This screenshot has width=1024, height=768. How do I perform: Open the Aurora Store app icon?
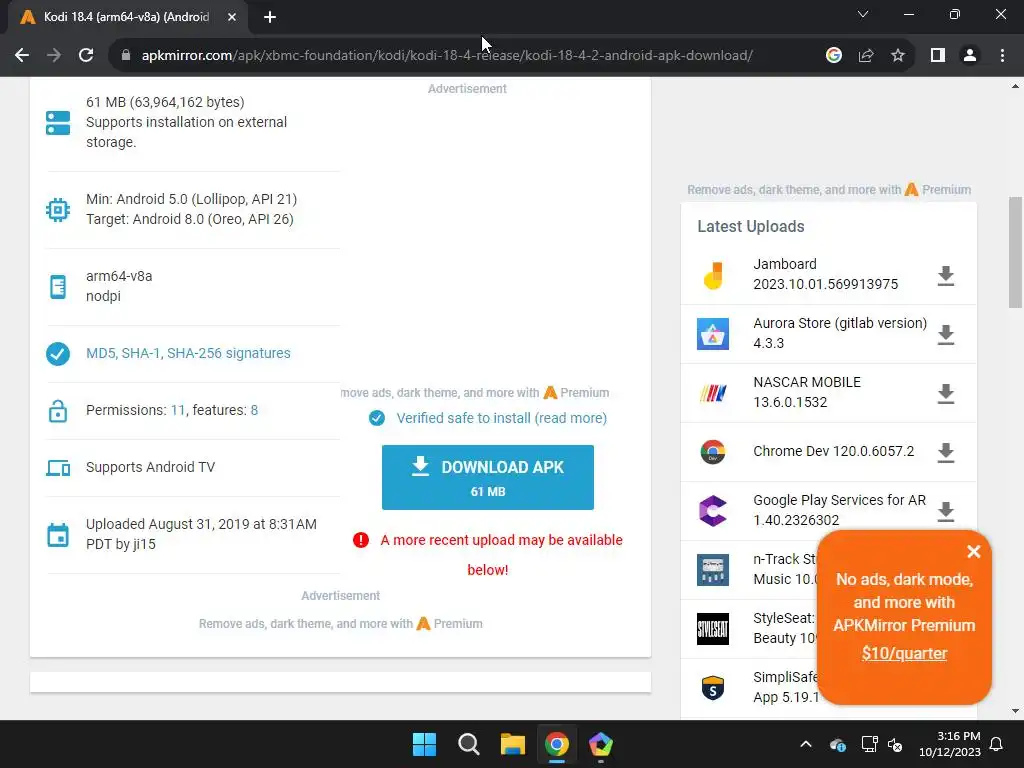[712, 334]
